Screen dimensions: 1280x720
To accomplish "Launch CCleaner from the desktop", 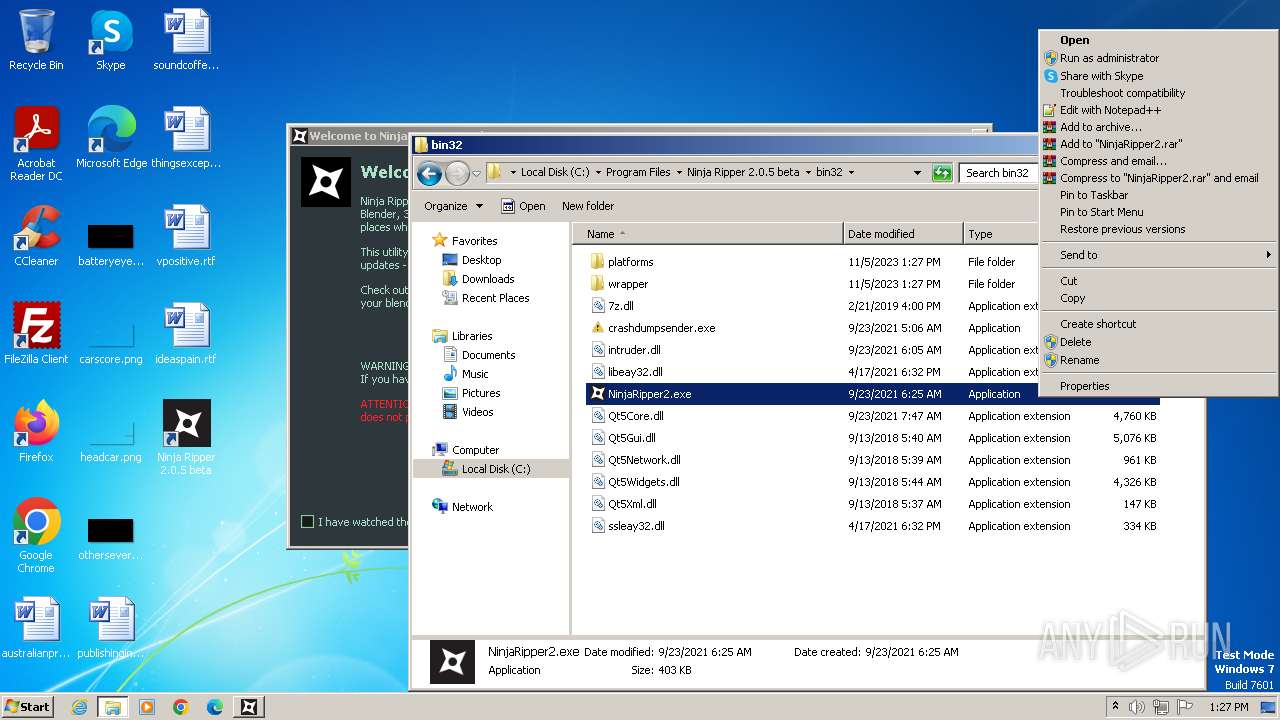I will tap(36, 236).
